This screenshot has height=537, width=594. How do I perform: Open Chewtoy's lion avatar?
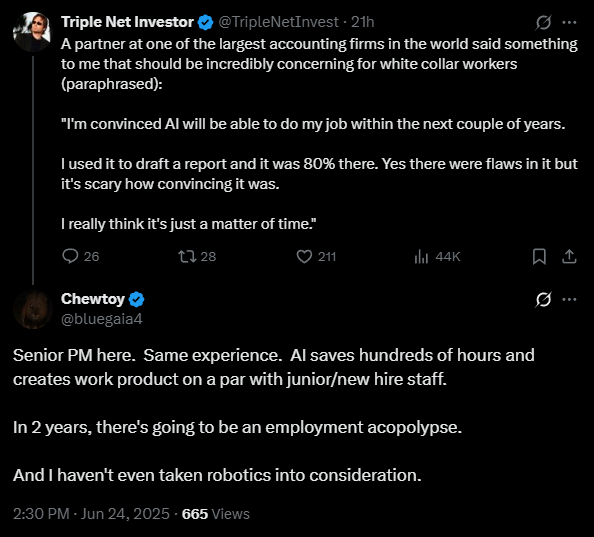tap(33, 309)
